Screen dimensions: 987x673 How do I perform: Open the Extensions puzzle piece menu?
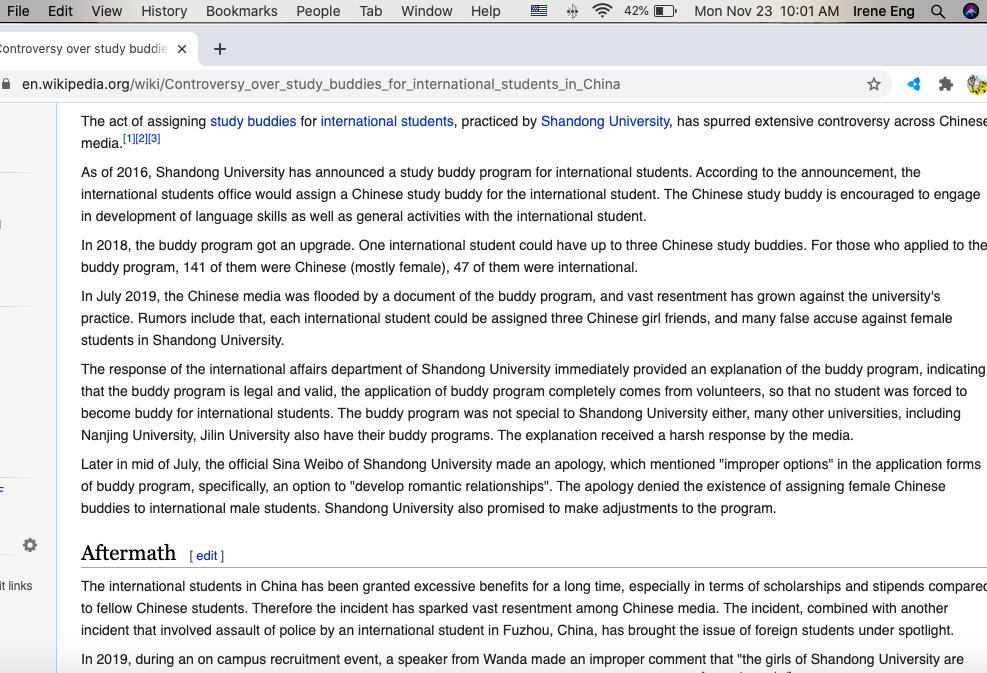(x=945, y=84)
